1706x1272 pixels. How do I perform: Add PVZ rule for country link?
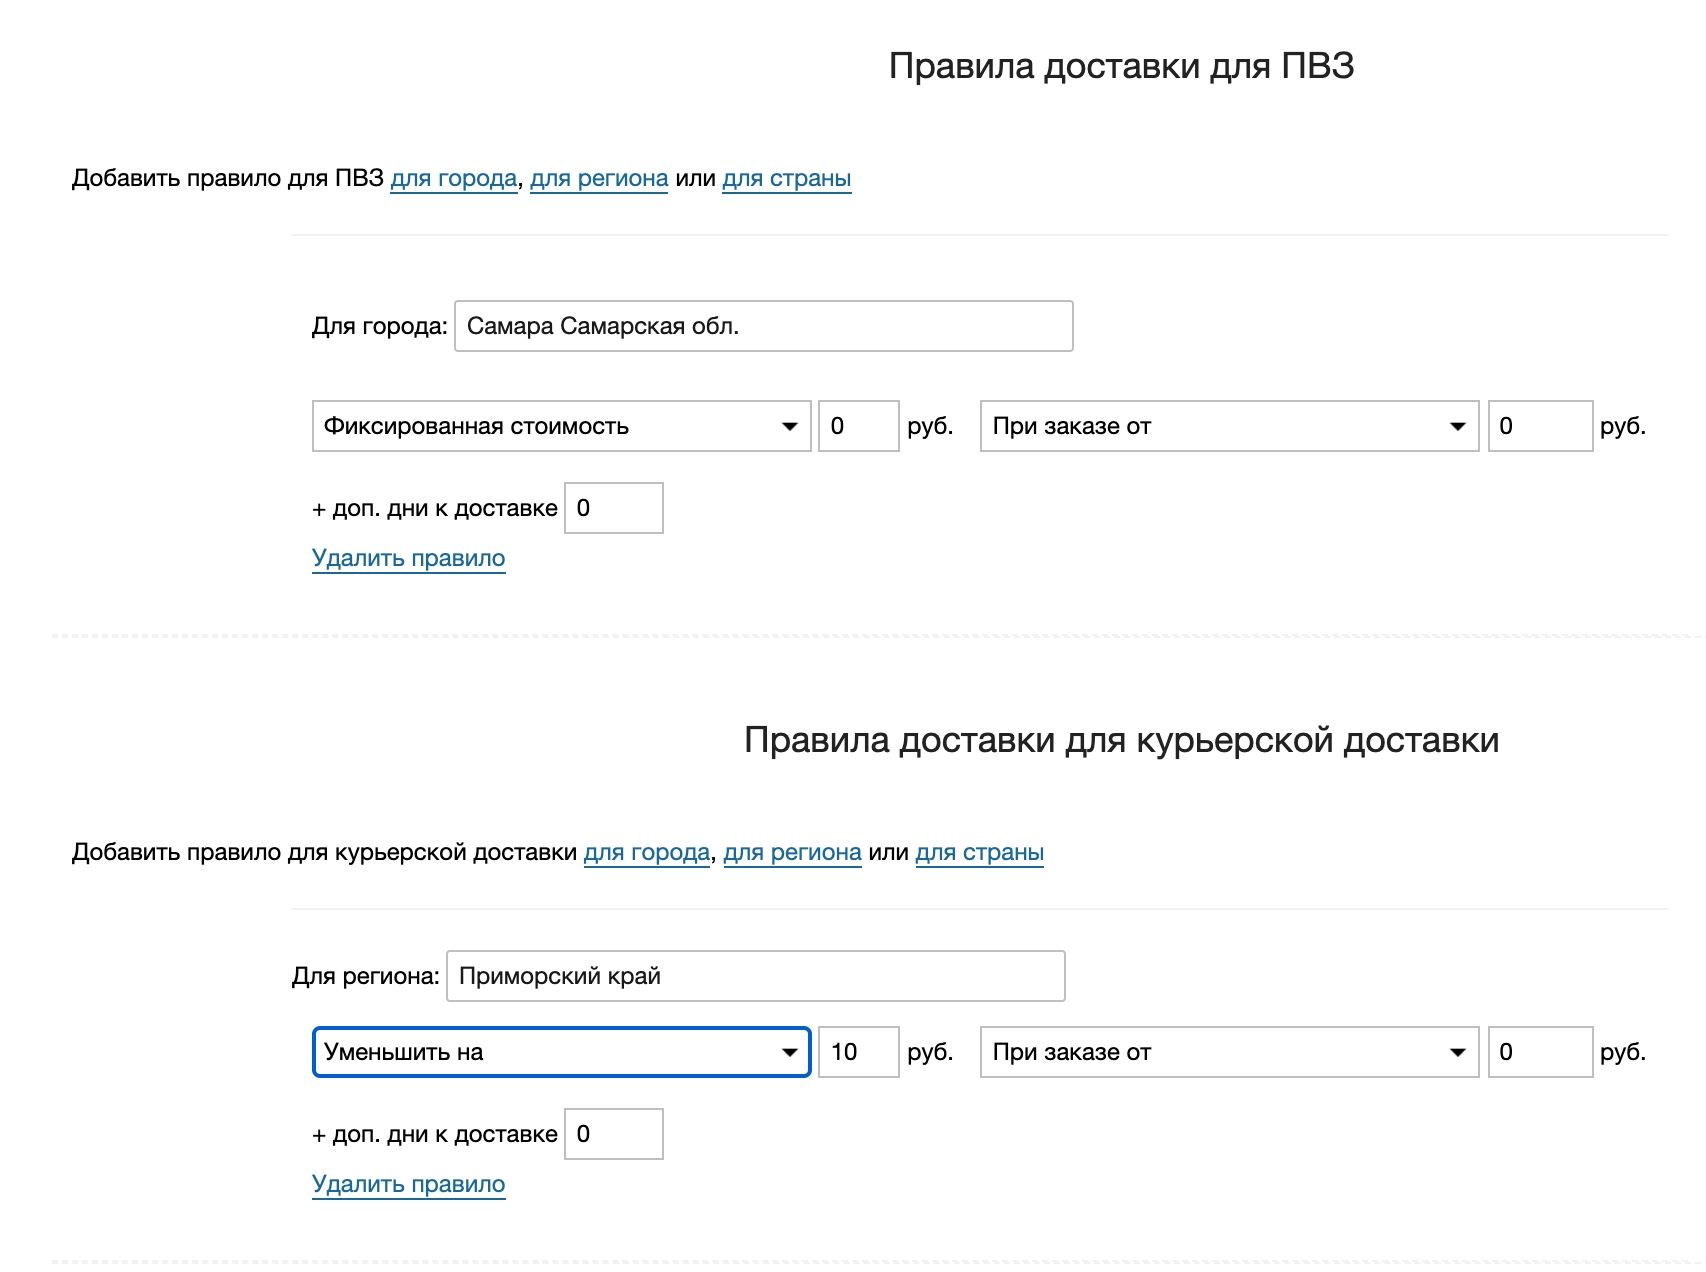click(786, 179)
